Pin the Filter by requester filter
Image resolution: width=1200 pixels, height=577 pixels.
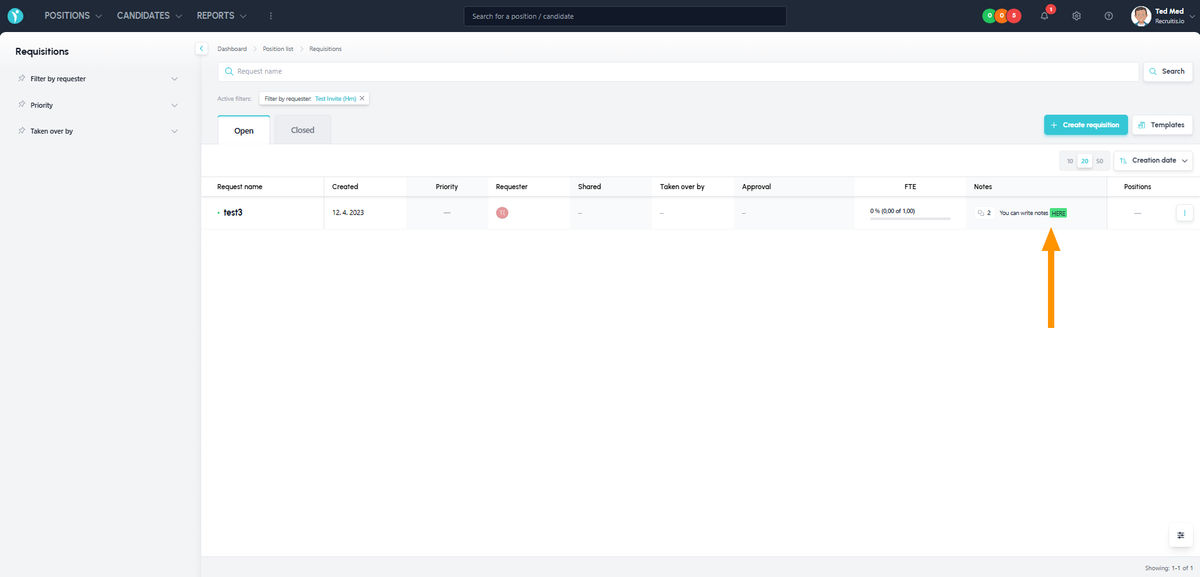pyautogui.click(x=22, y=78)
